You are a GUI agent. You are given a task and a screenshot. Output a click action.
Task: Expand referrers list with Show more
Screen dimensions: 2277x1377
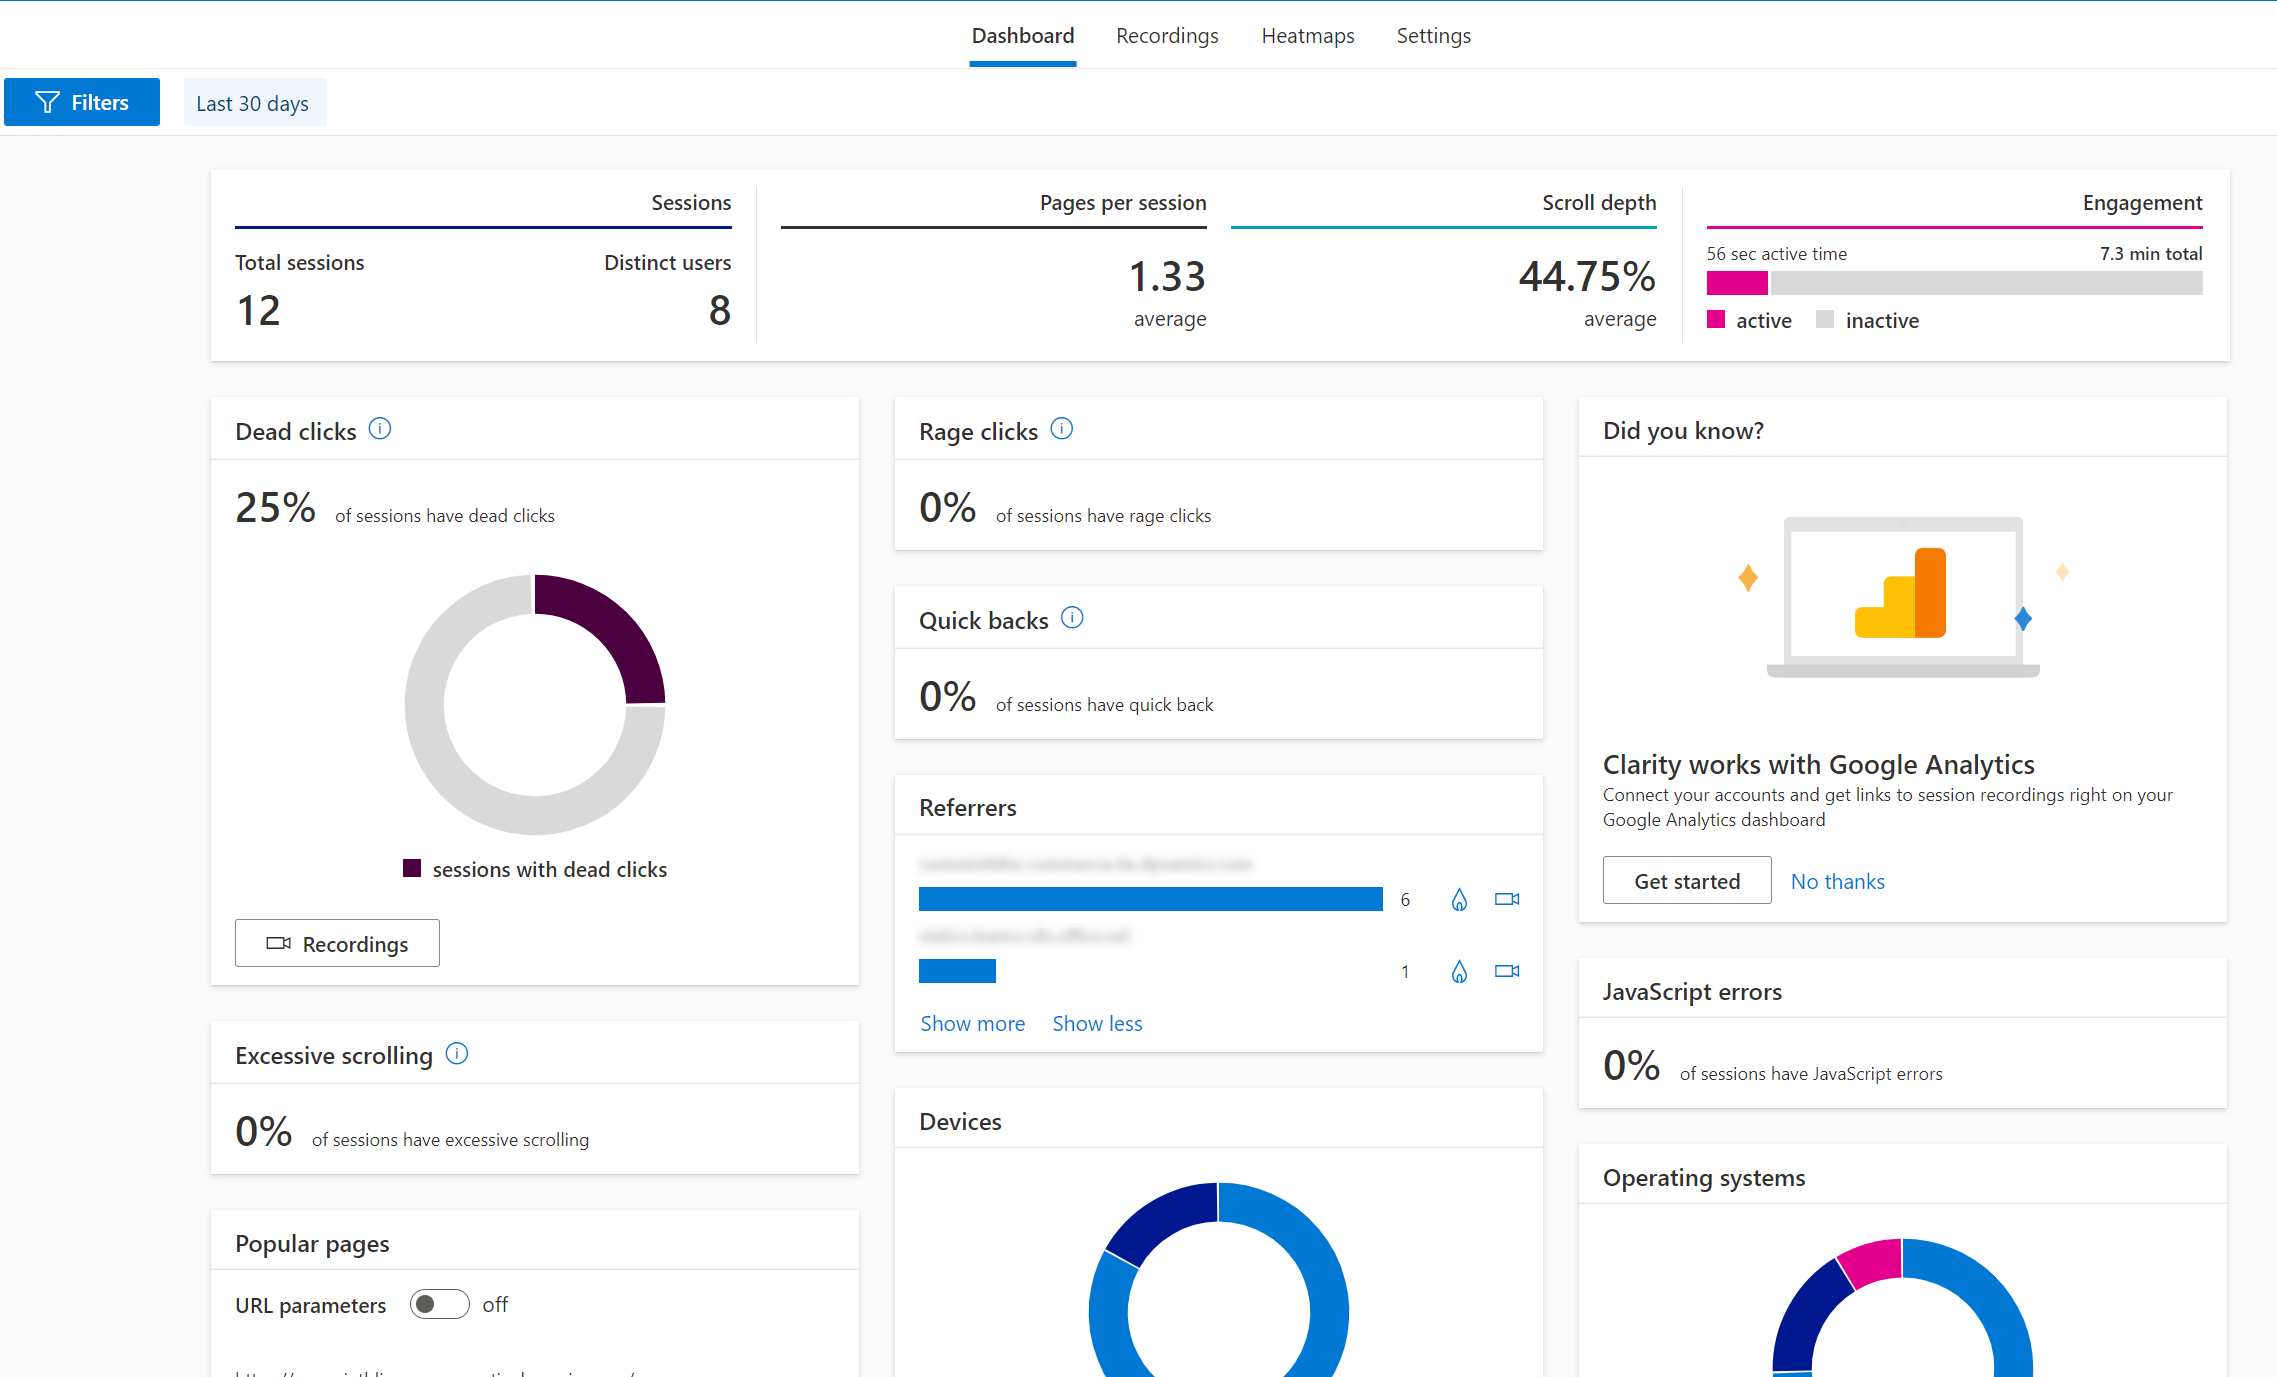click(971, 1023)
